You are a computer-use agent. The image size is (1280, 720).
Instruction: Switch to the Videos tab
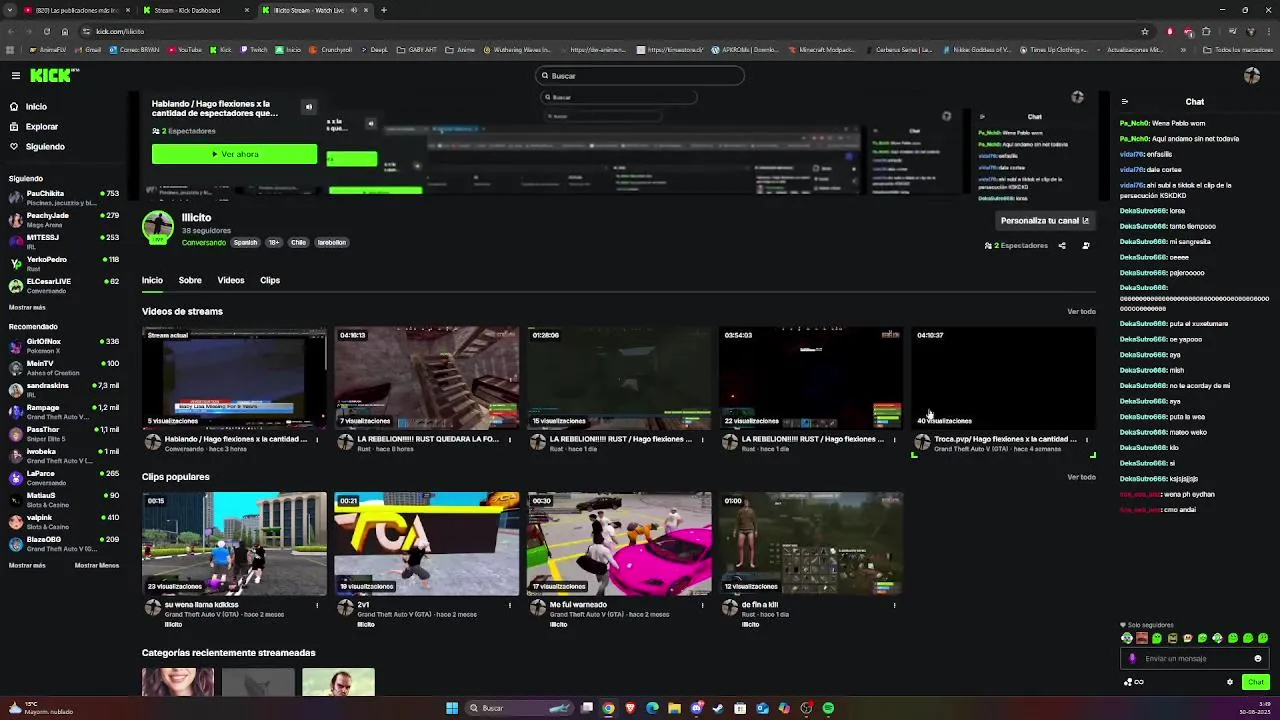pyautogui.click(x=231, y=281)
